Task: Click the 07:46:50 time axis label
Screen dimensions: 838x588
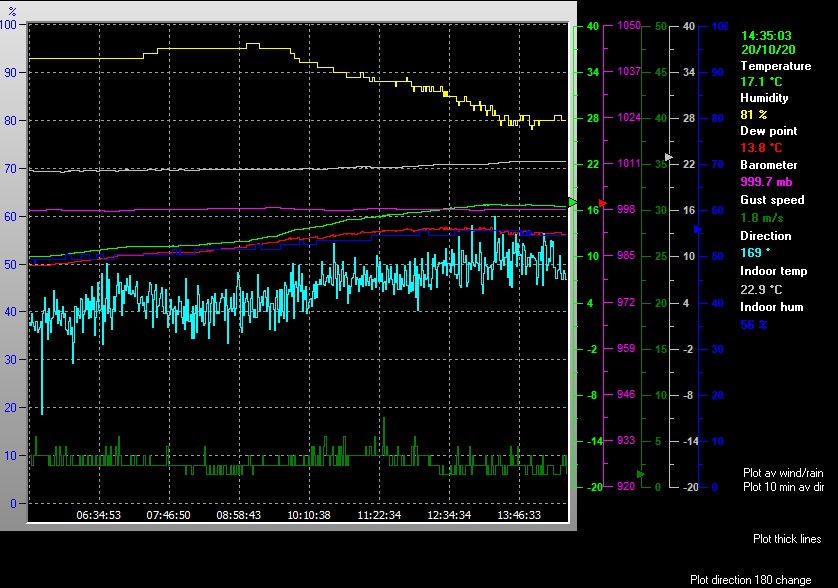Action: (168, 515)
